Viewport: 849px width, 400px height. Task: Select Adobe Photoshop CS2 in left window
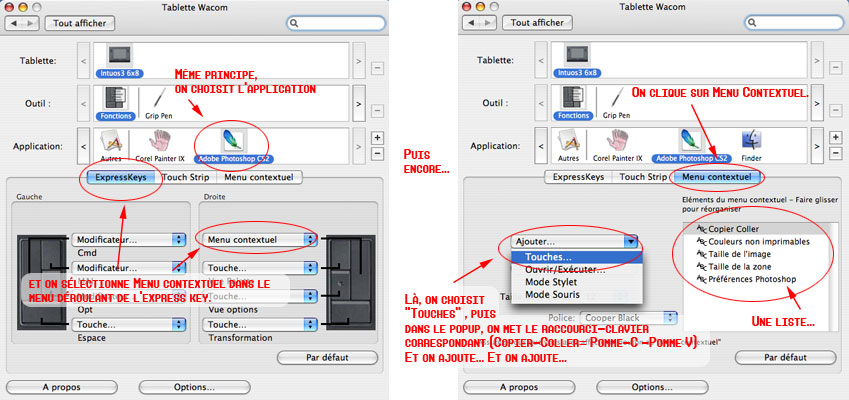pyautogui.click(x=234, y=146)
